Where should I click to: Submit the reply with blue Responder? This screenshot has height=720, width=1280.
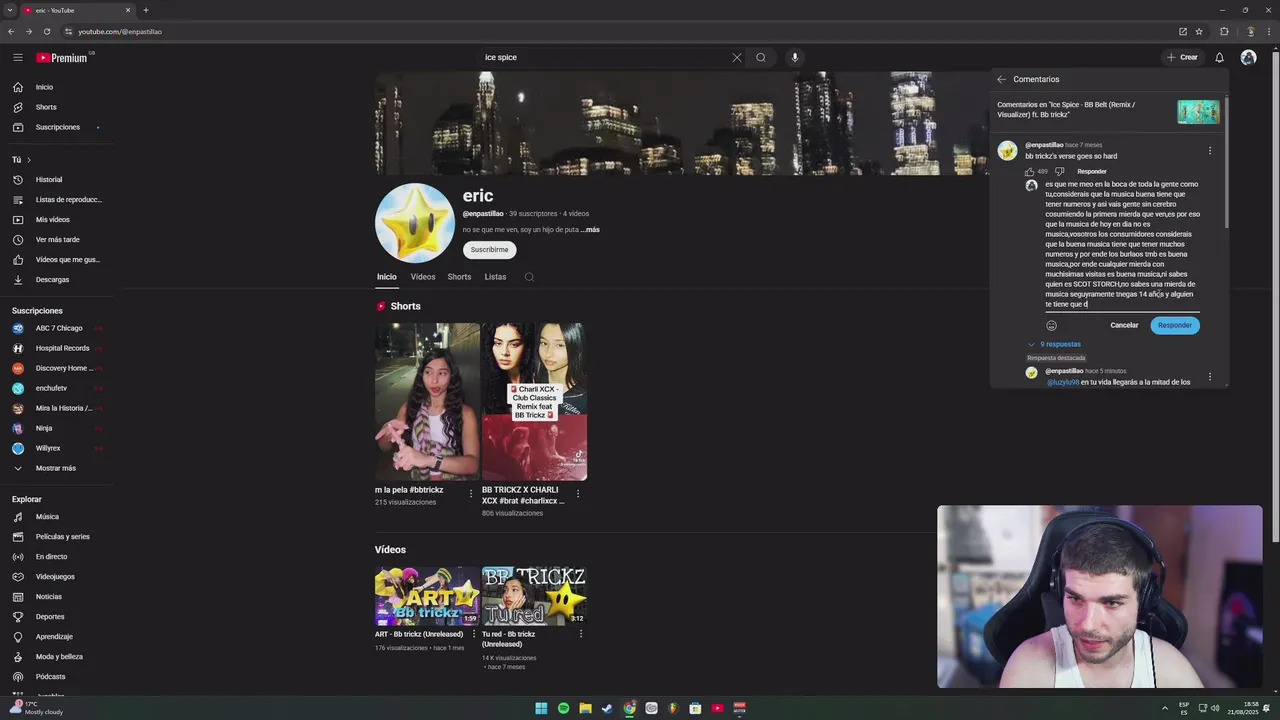[1174, 325]
